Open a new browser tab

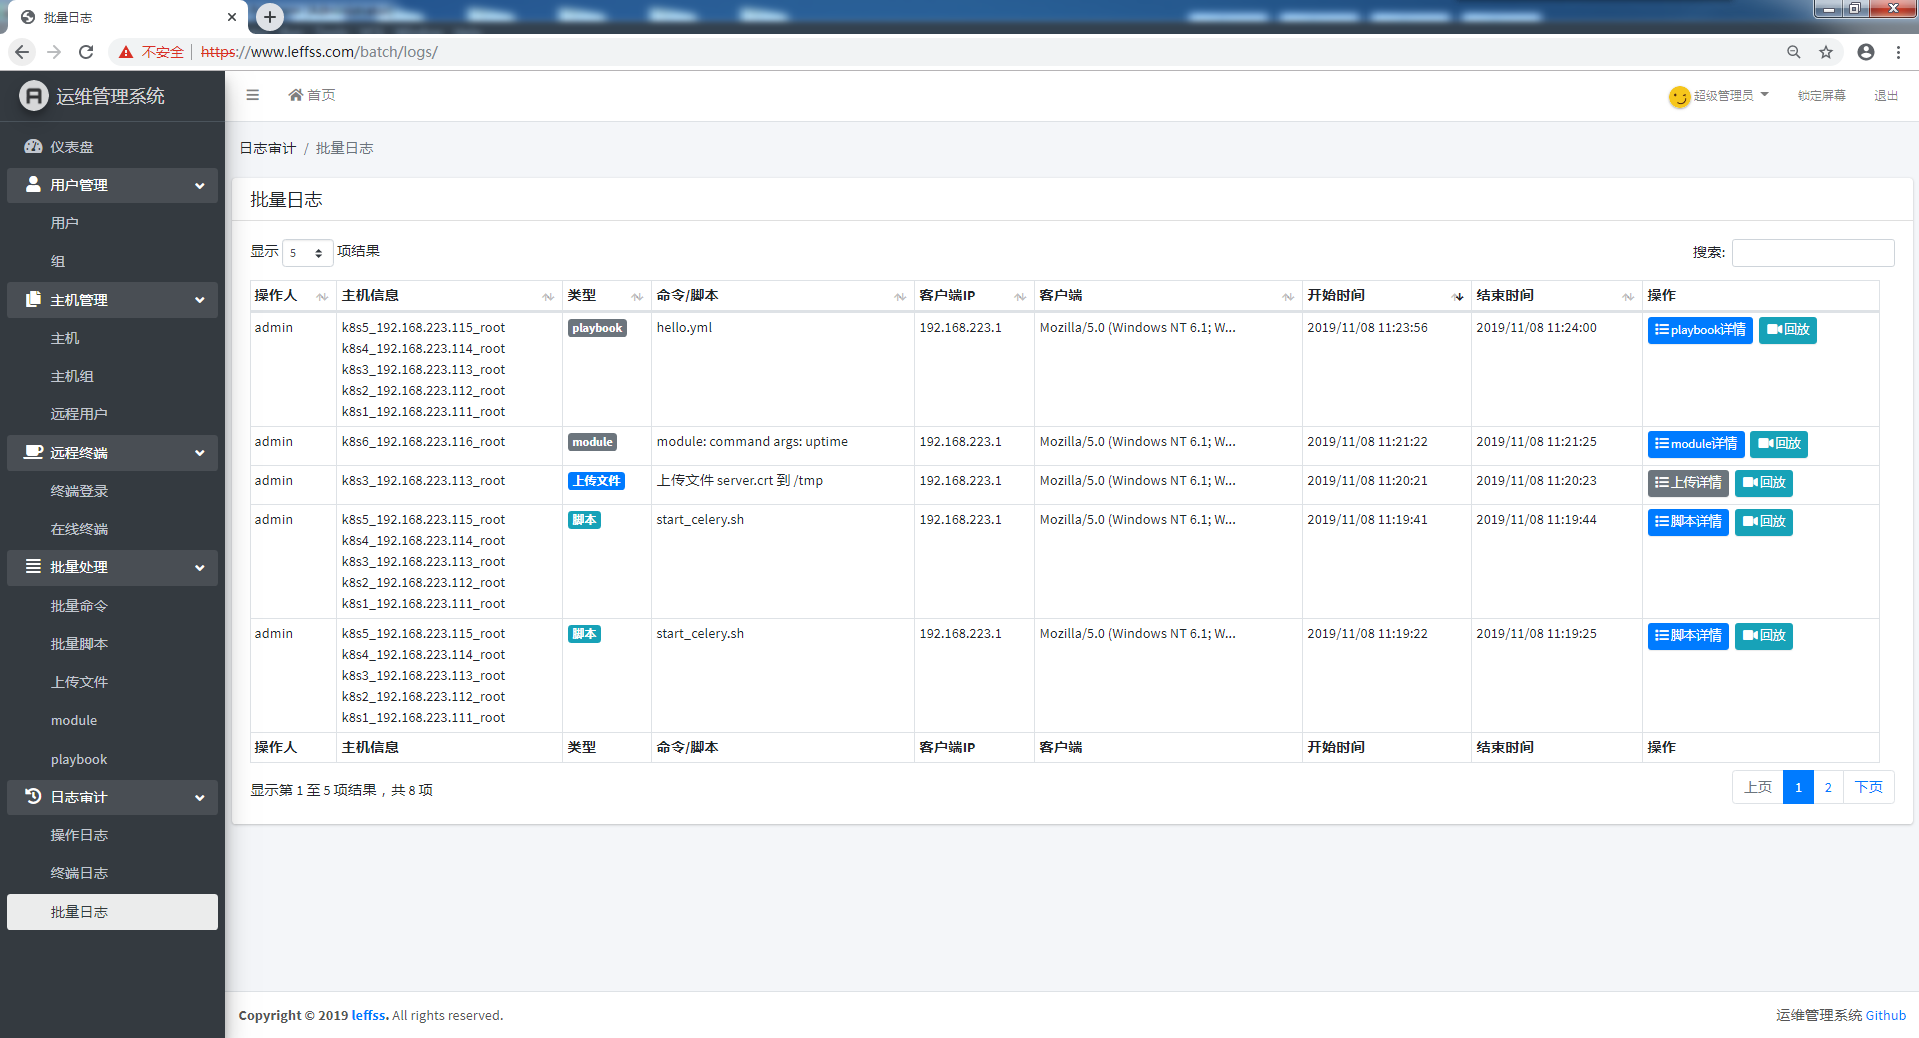point(270,17)
